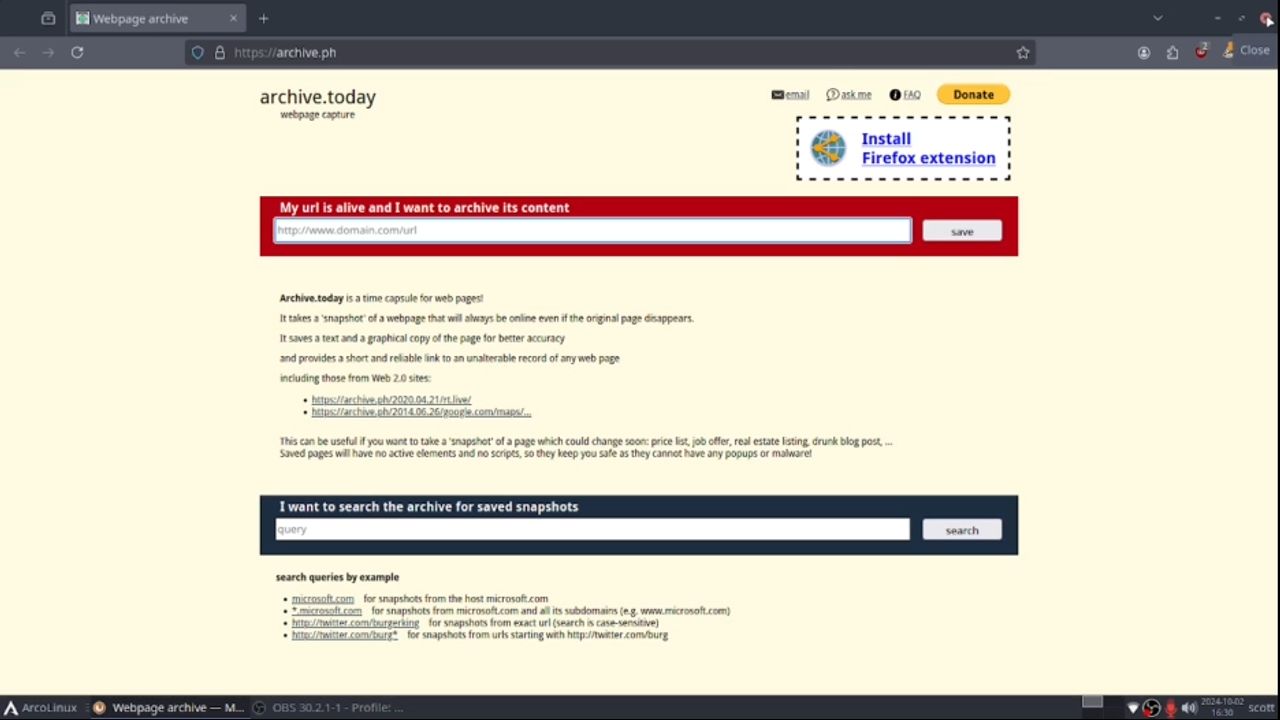1280x720 pixels.
Task: Open the Install Firefox extension link
Action: [927, 148]
